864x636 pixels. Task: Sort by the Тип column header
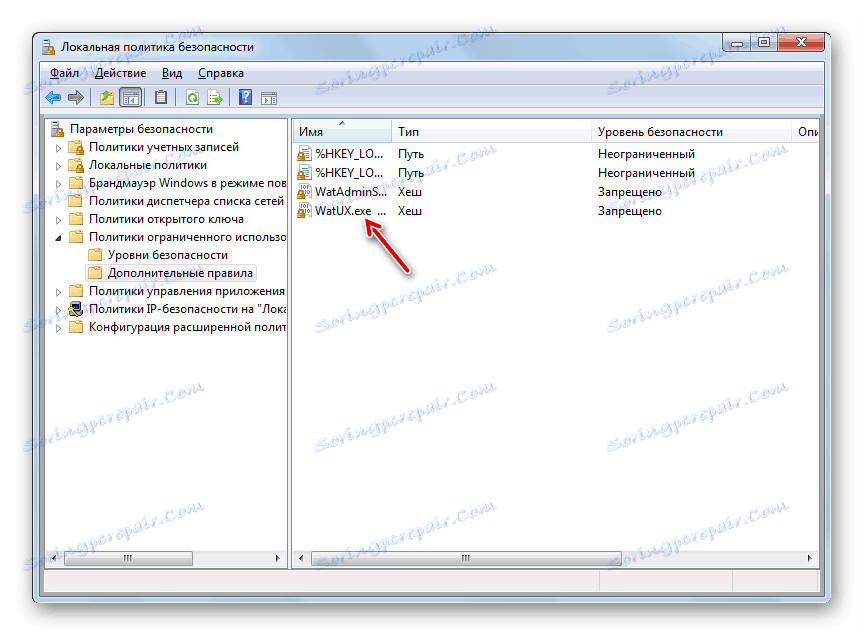(491, 131)
